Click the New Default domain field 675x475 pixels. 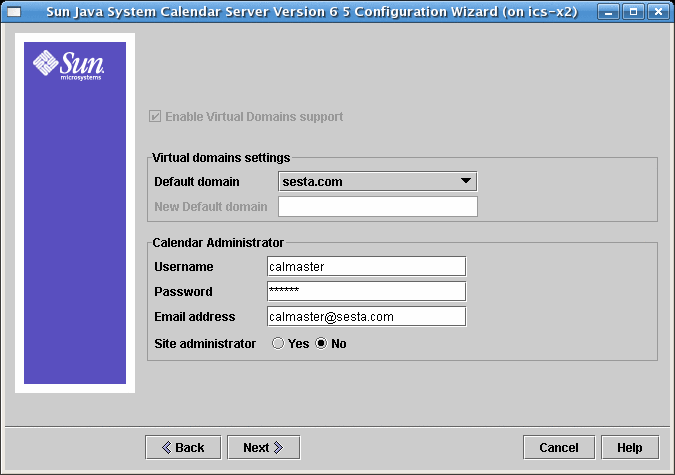coord(378,207)
